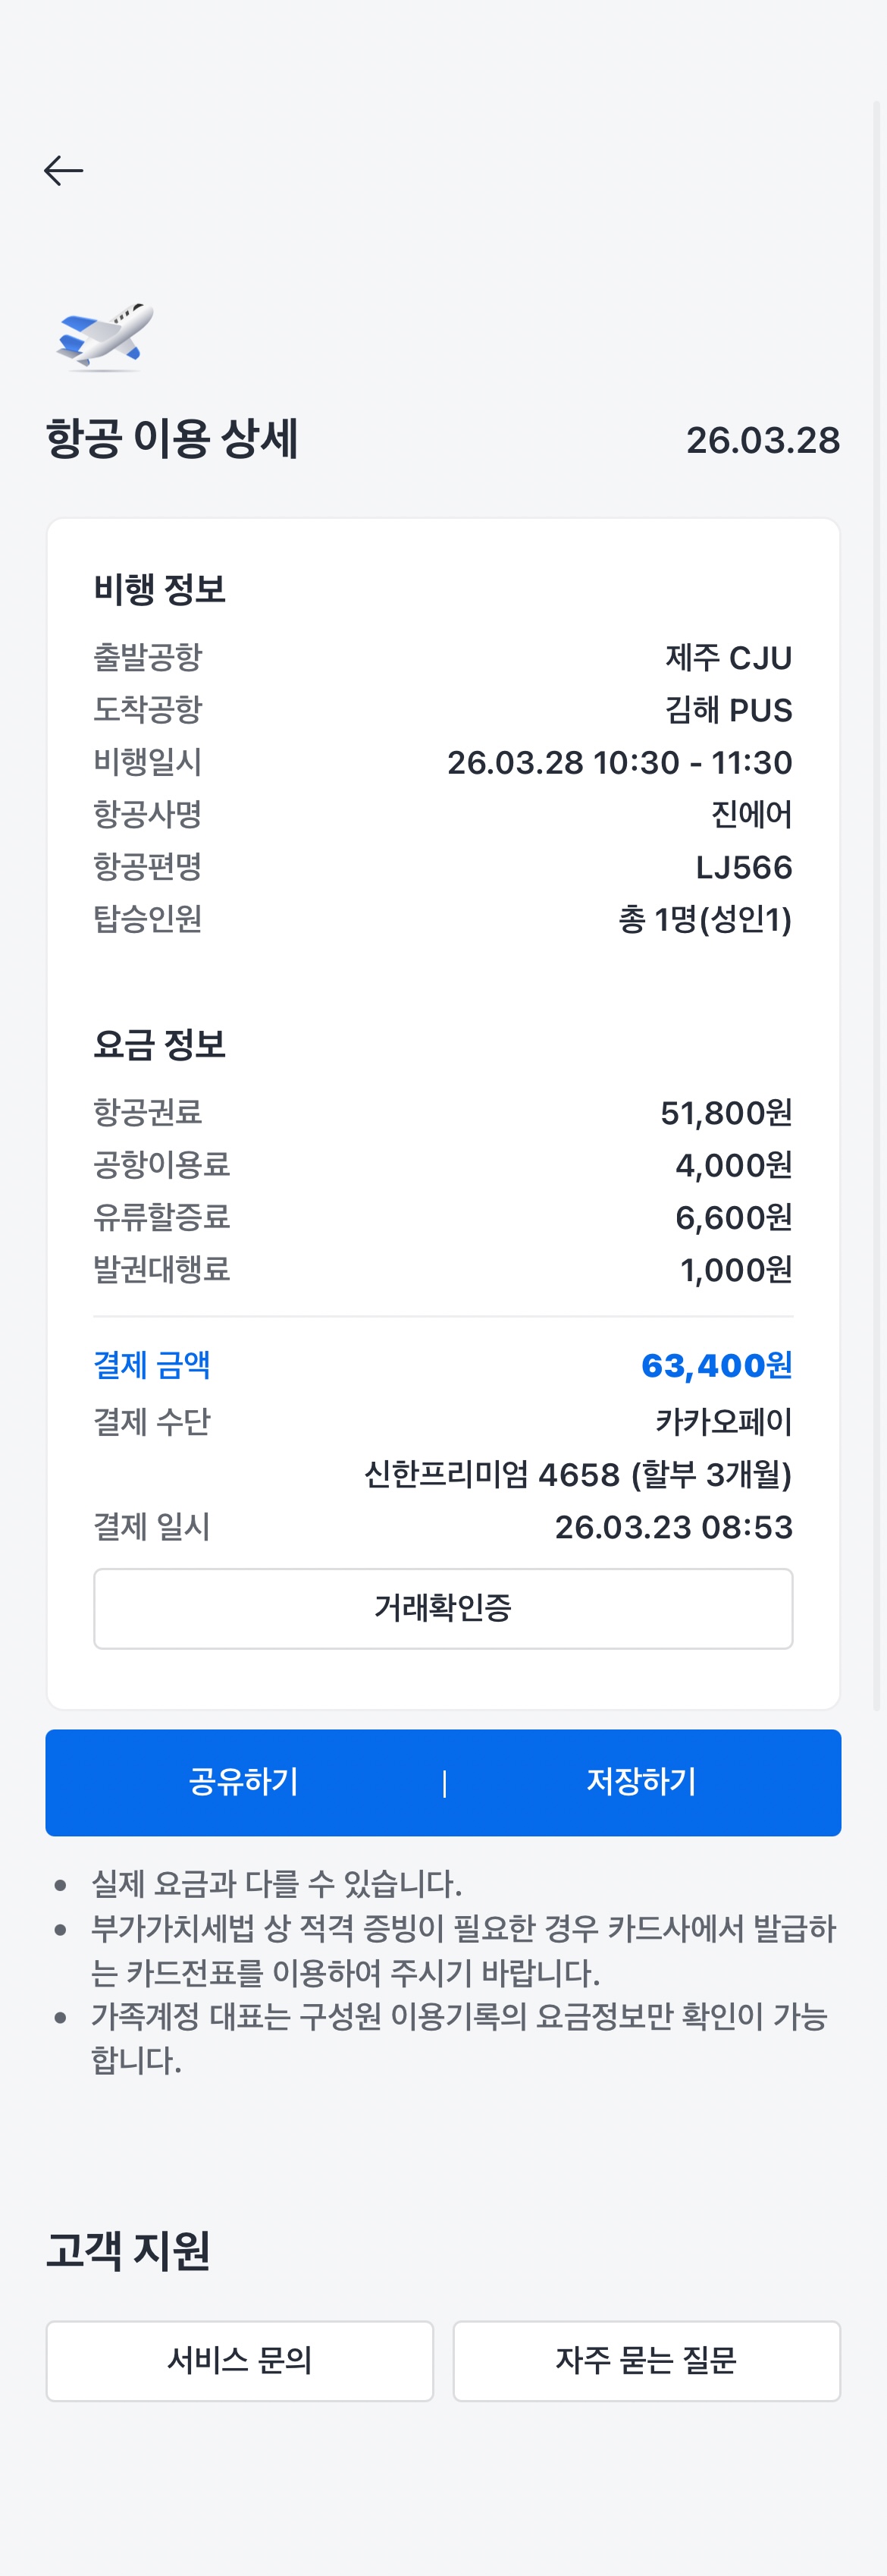Image resolution: width=887 pixels, height=2576 pixels.
Task: Open 자주 묻는 질문 FAQ
Action: 646,2360
